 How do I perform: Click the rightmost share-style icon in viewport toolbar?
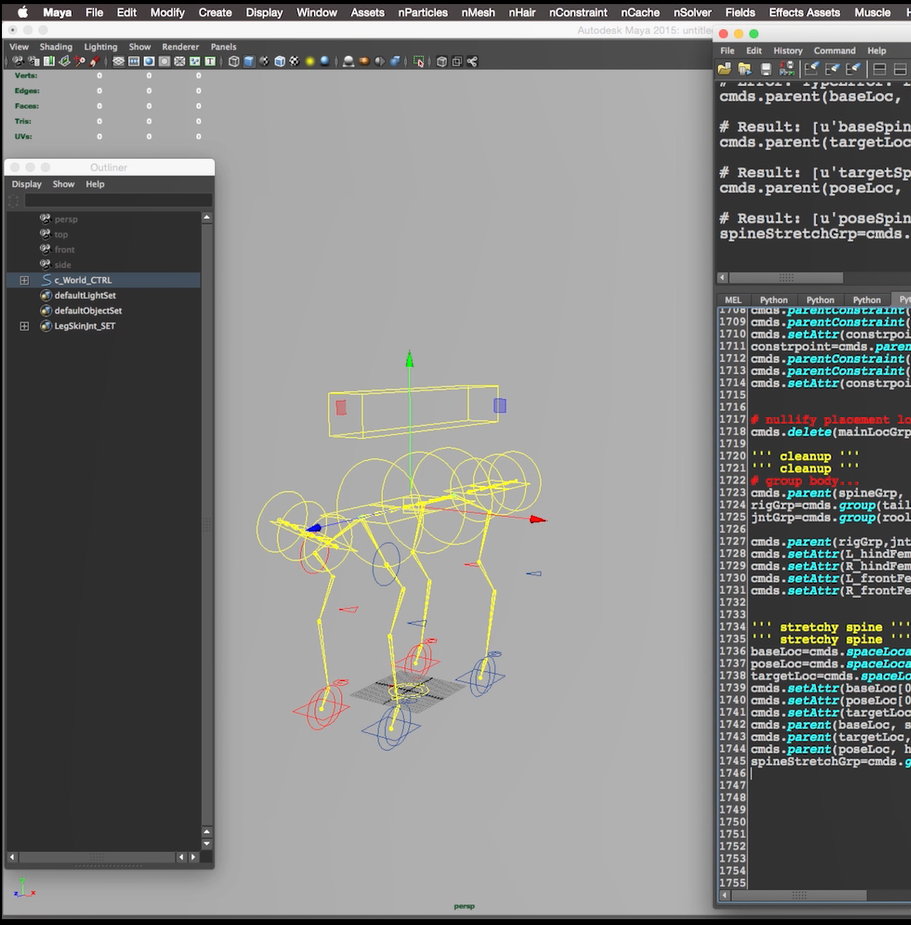(472, 61)
